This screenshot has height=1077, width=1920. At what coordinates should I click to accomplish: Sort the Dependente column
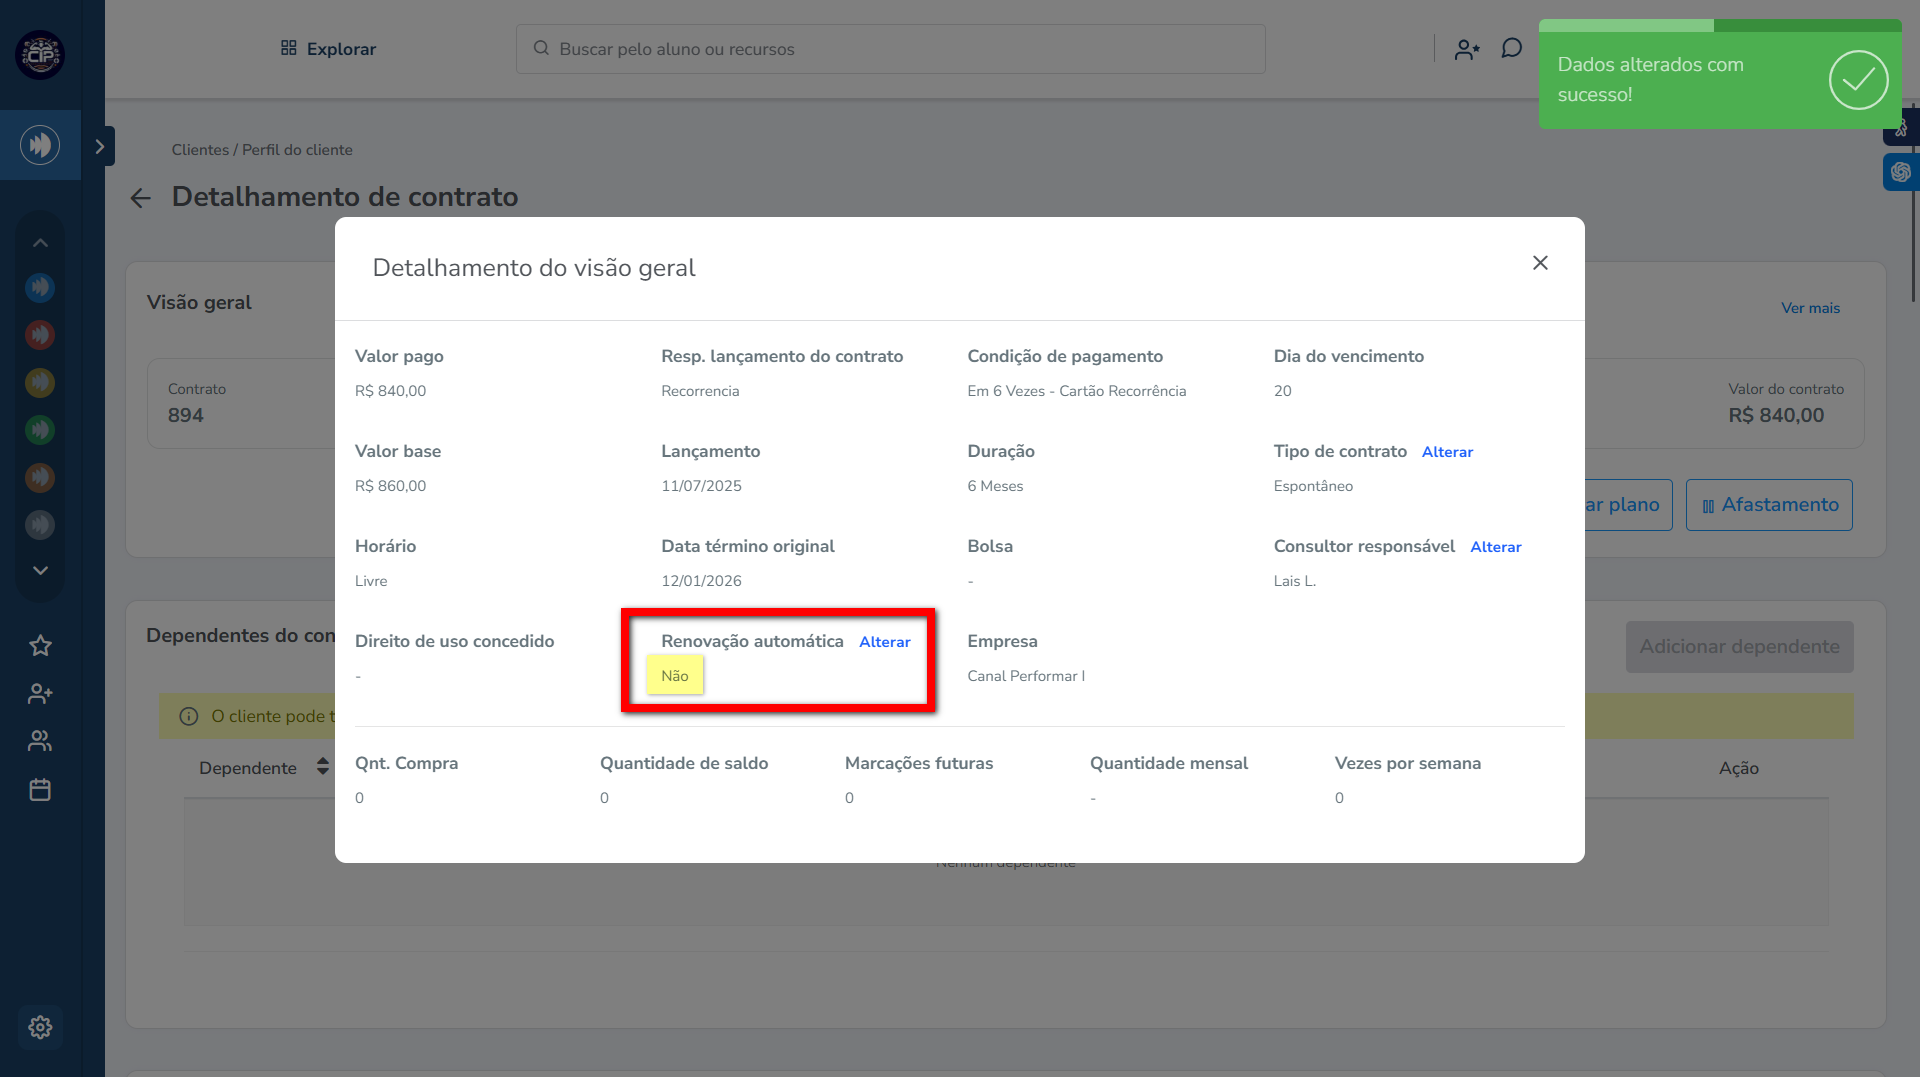322,767
